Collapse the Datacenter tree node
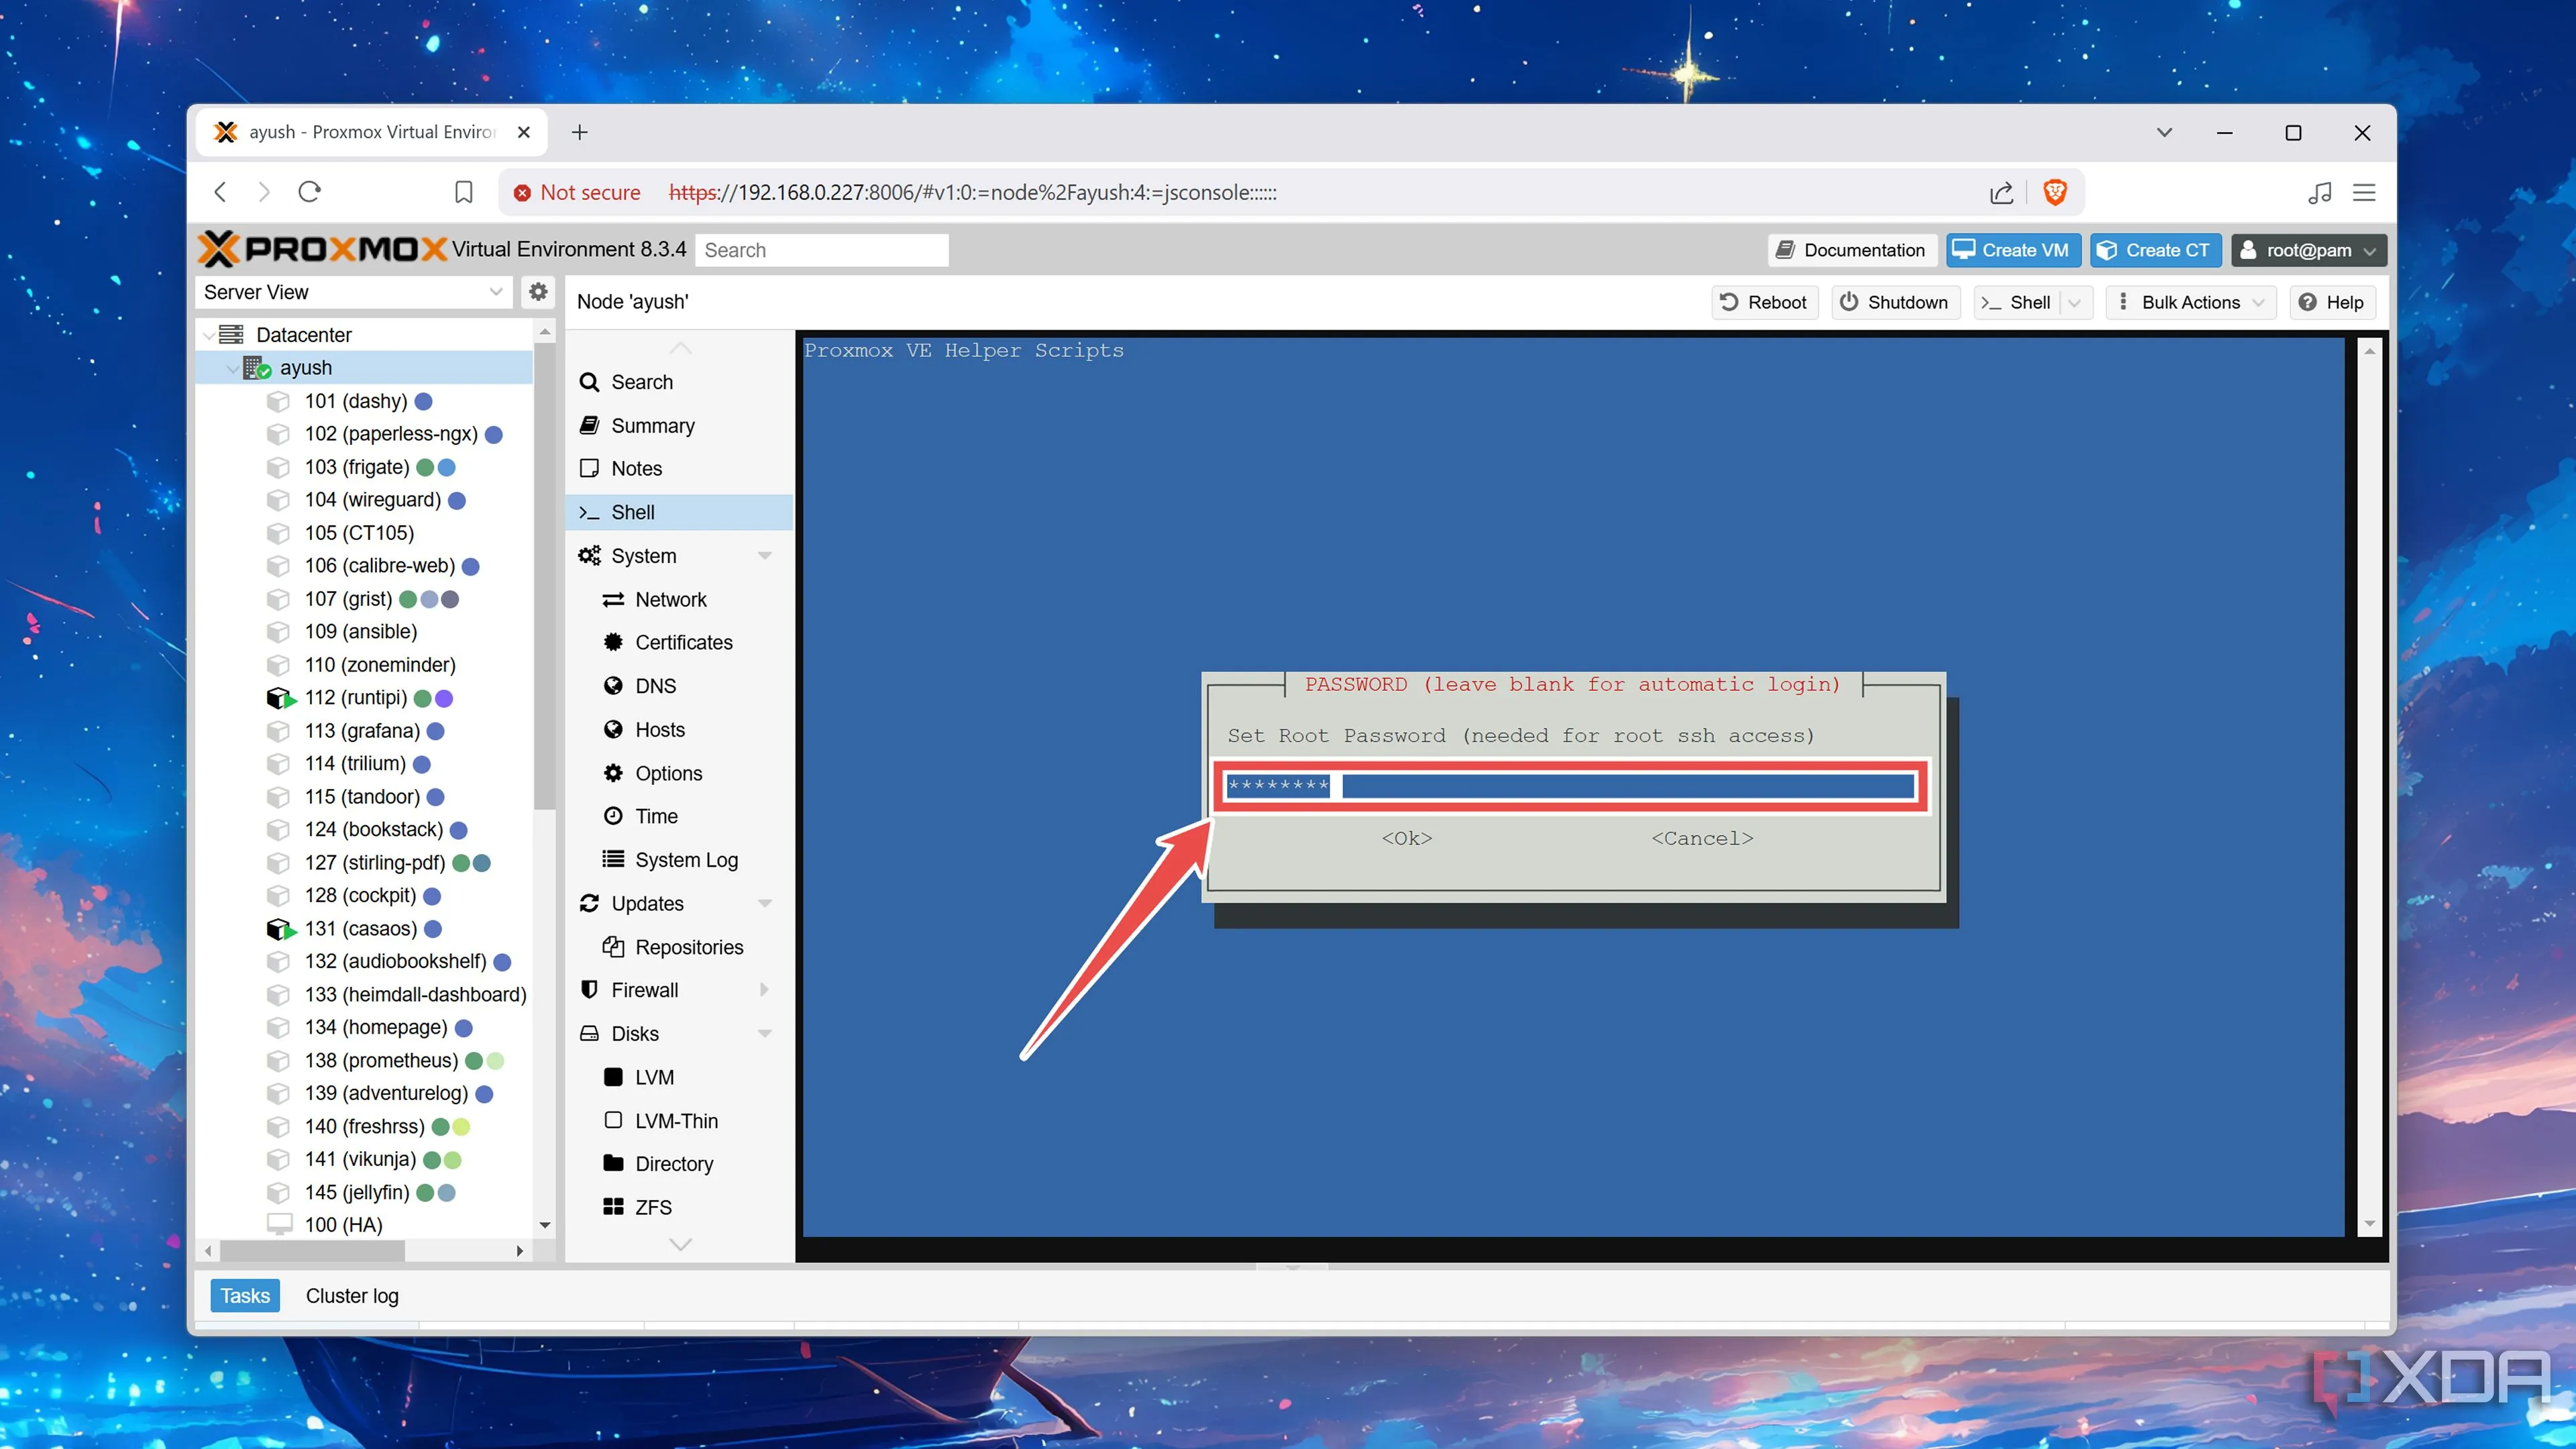Image resolution: width=2576 pixels, height=1449 pixels. click(x=208, y=335)
